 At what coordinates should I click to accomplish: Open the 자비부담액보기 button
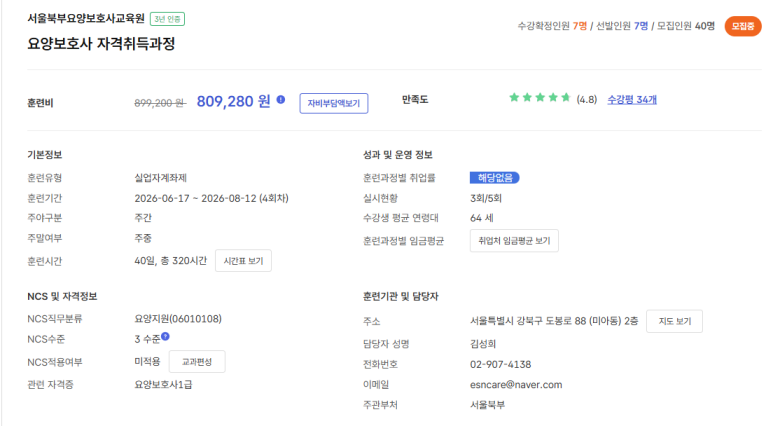coord(334,103)
